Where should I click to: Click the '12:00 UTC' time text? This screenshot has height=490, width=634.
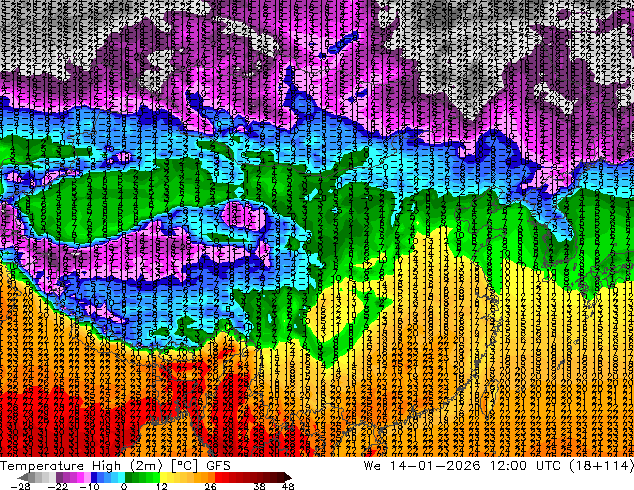pos(525,466)
